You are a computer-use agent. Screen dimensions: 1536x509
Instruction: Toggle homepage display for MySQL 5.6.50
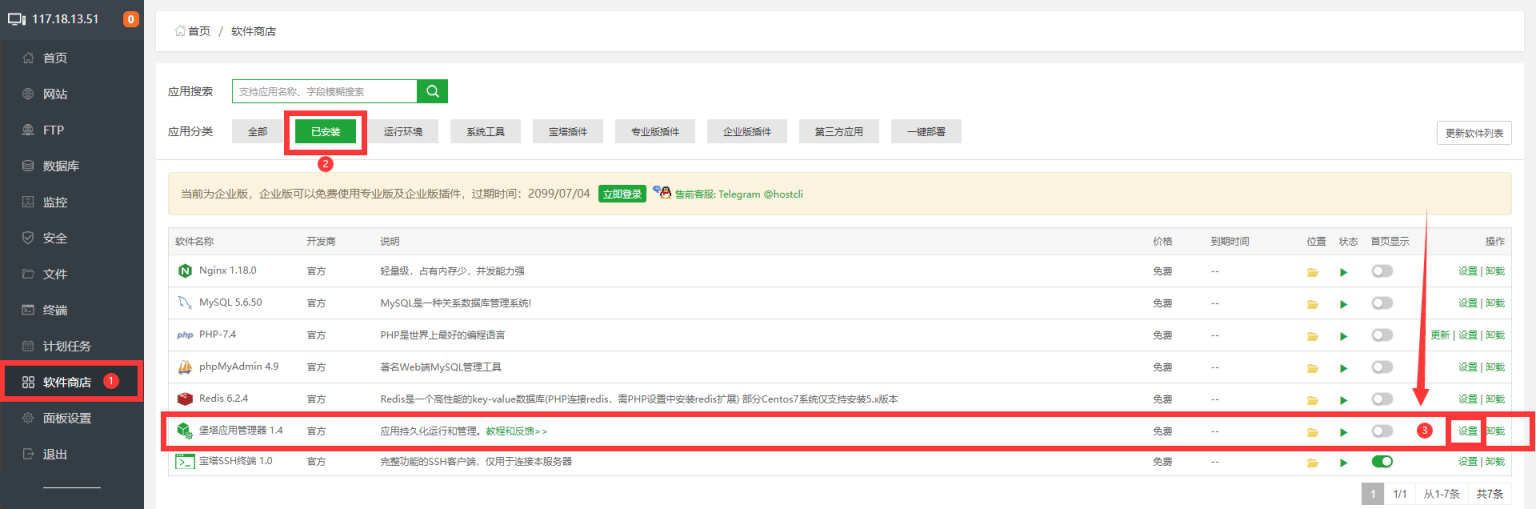click(1382, 303)
